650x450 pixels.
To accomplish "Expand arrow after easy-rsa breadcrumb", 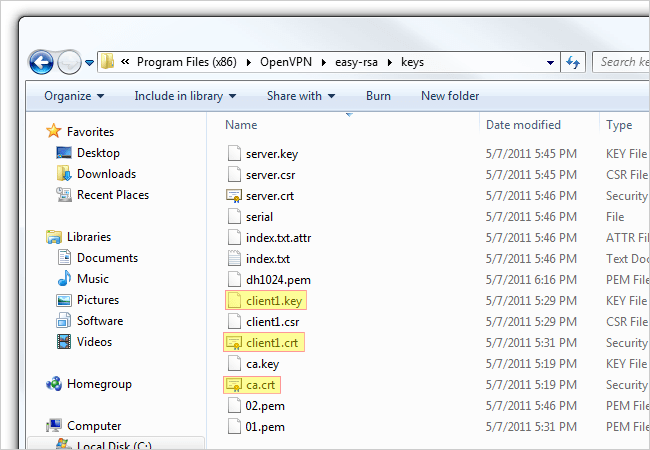I will [390, 63].
